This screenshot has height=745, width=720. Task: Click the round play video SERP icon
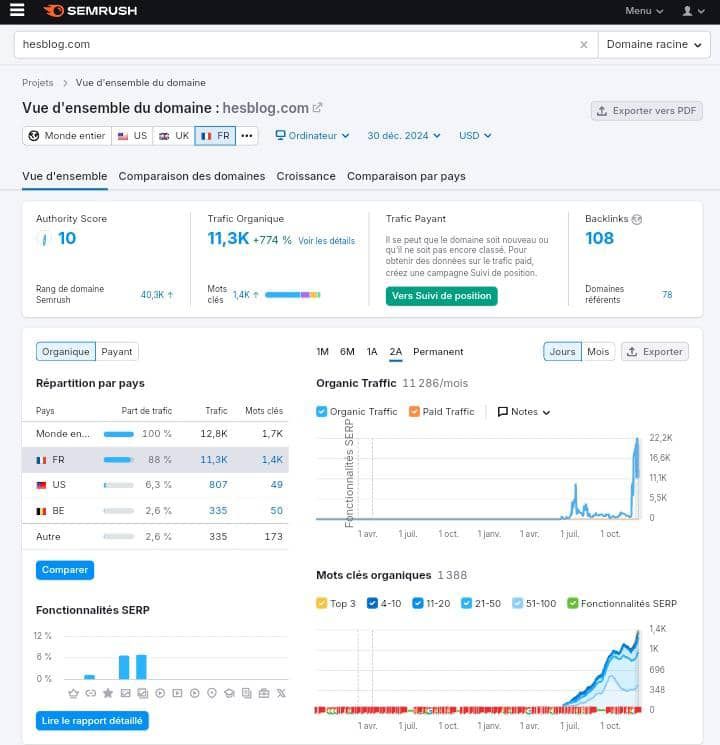(160, 693)
